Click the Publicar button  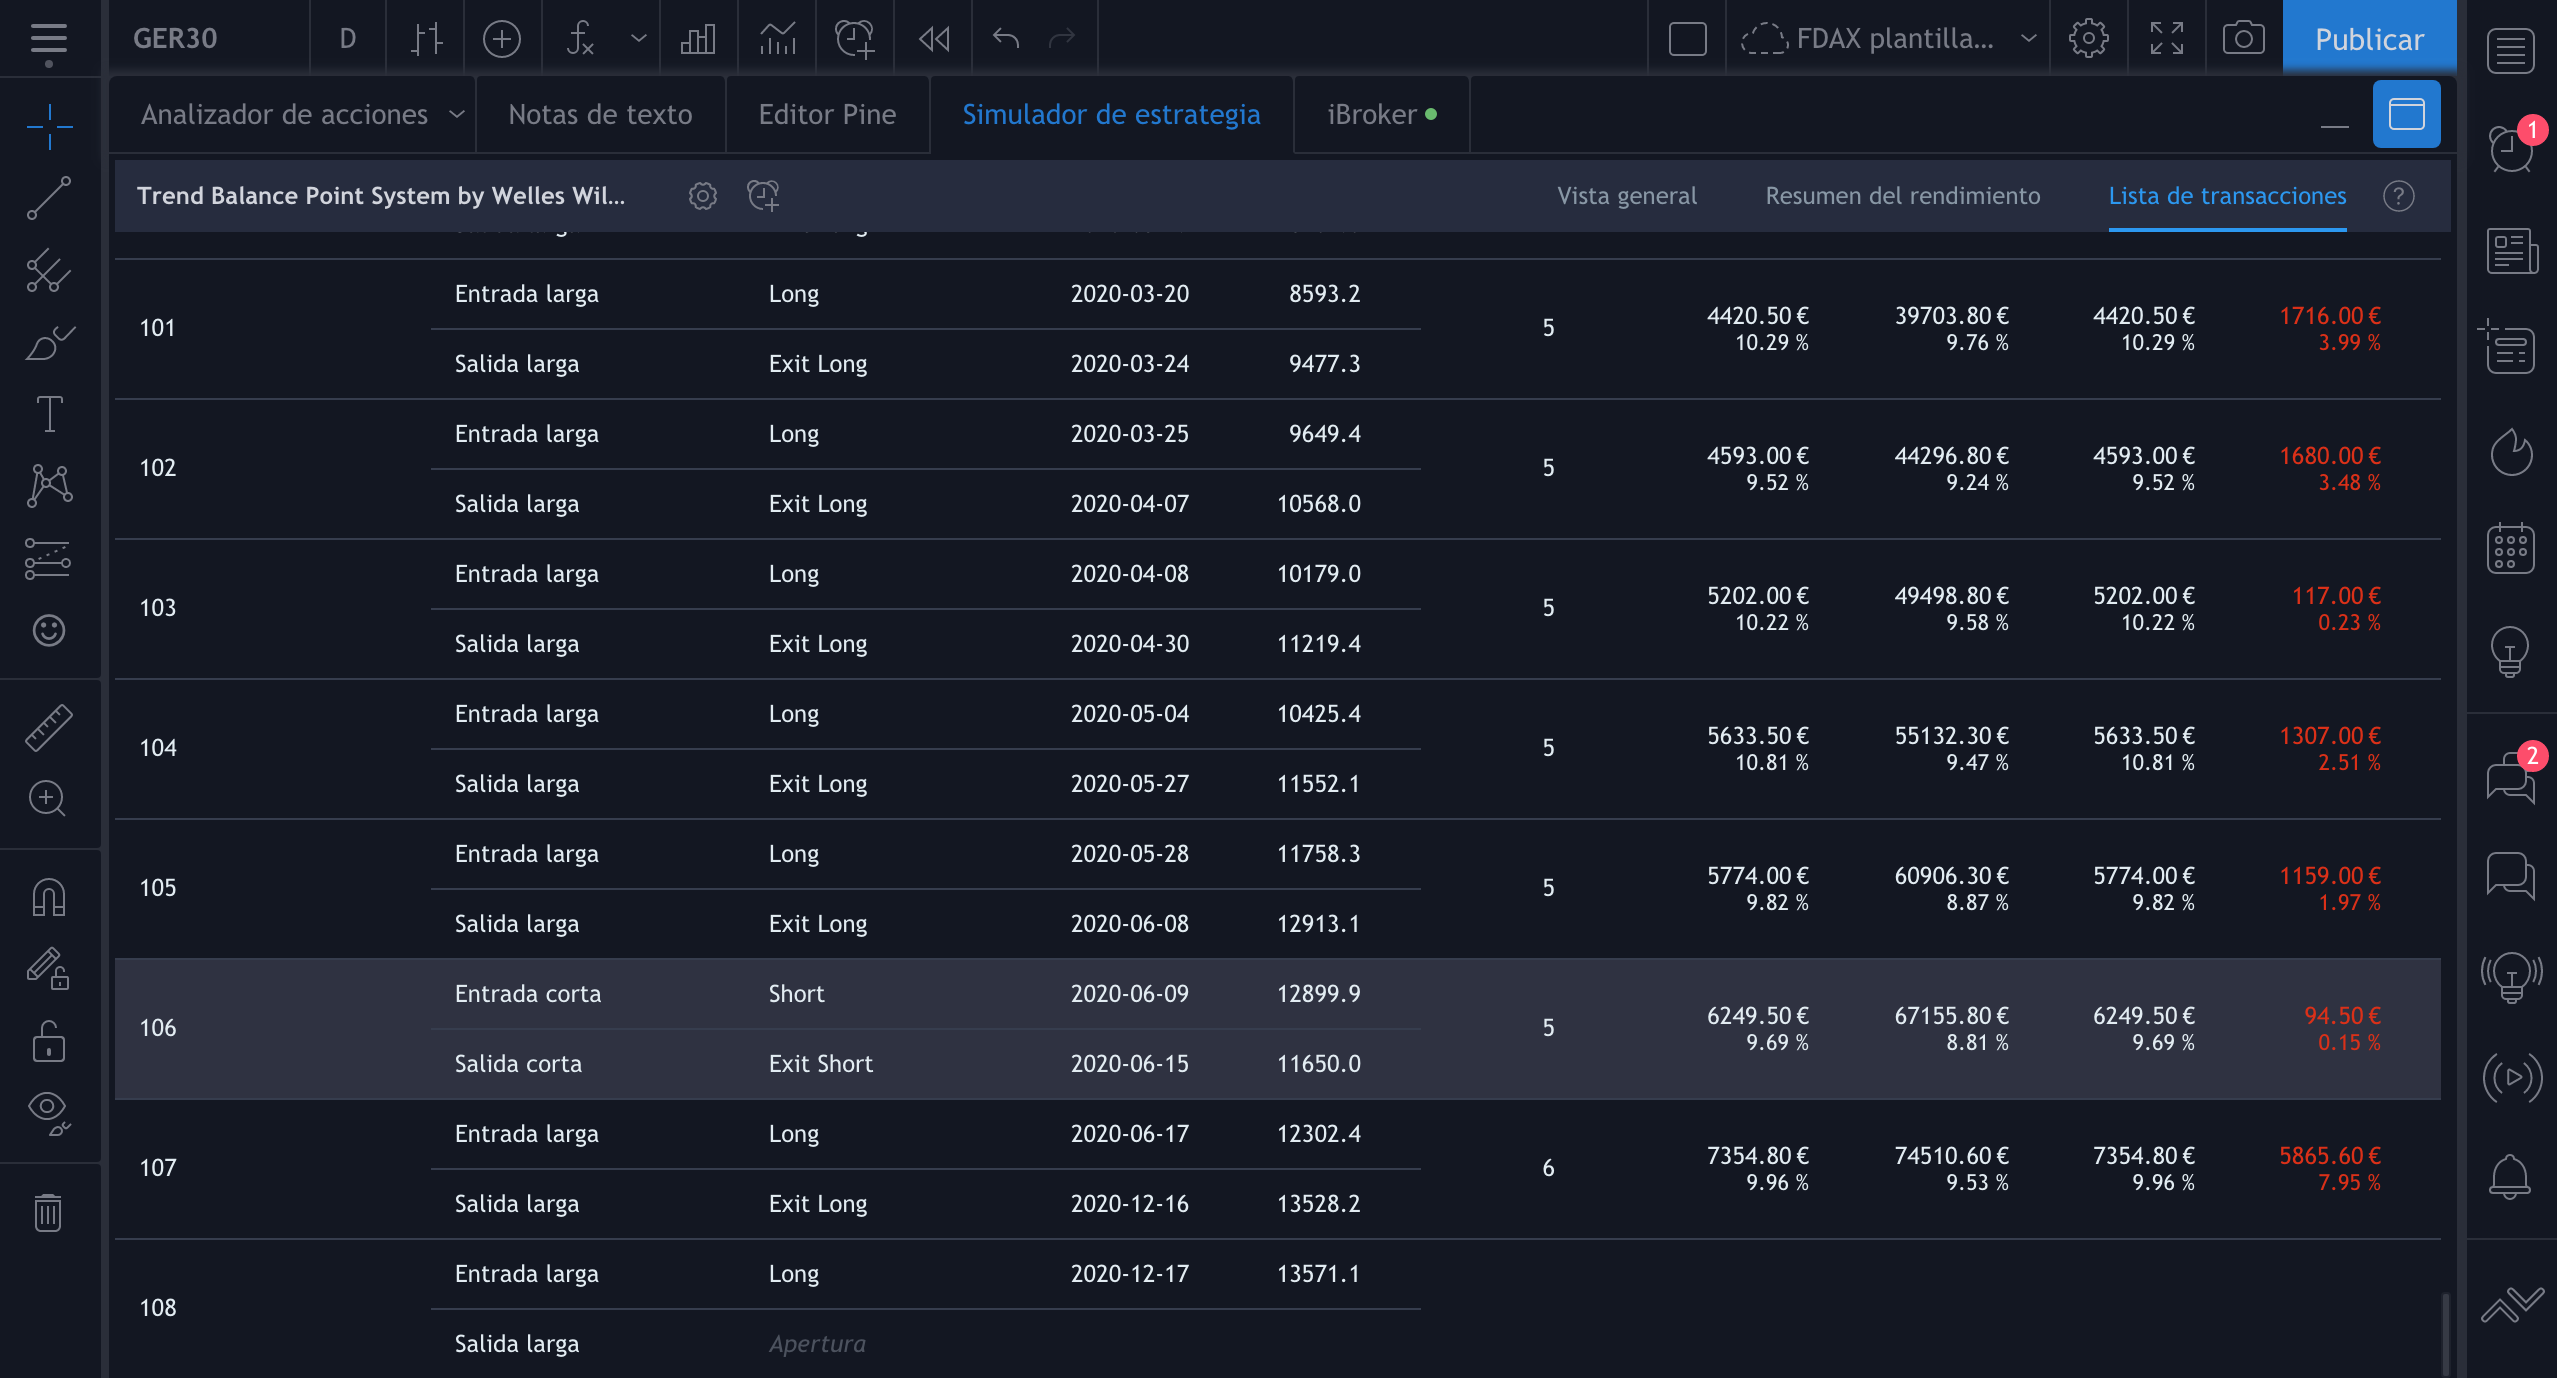[x=2368, y=39]
